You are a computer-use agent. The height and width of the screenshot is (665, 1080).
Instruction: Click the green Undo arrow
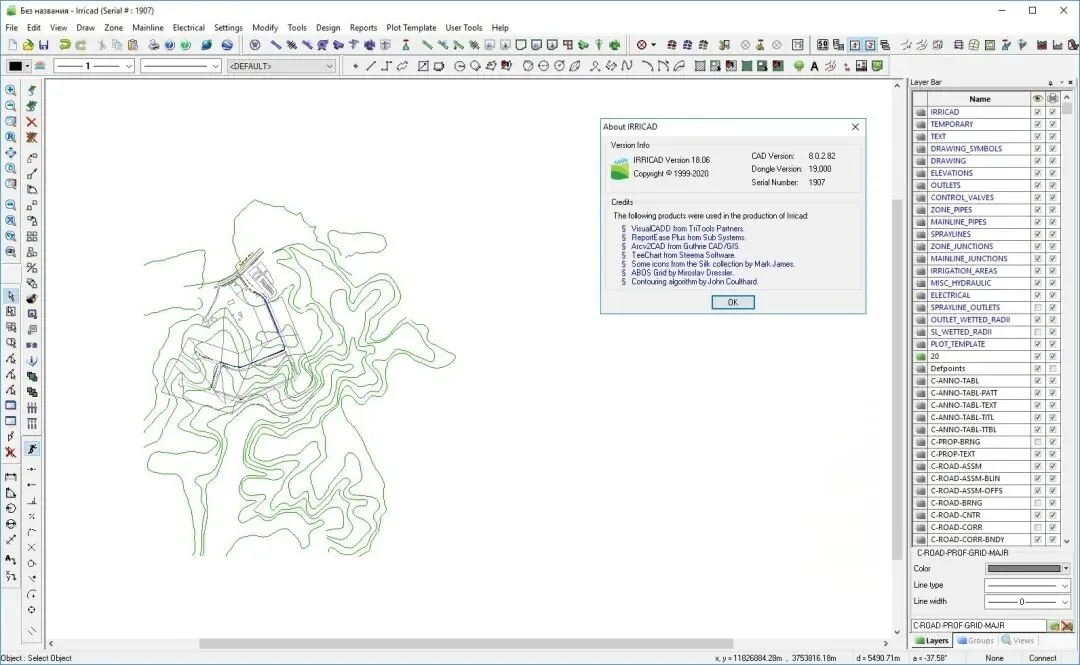(65, 45)
